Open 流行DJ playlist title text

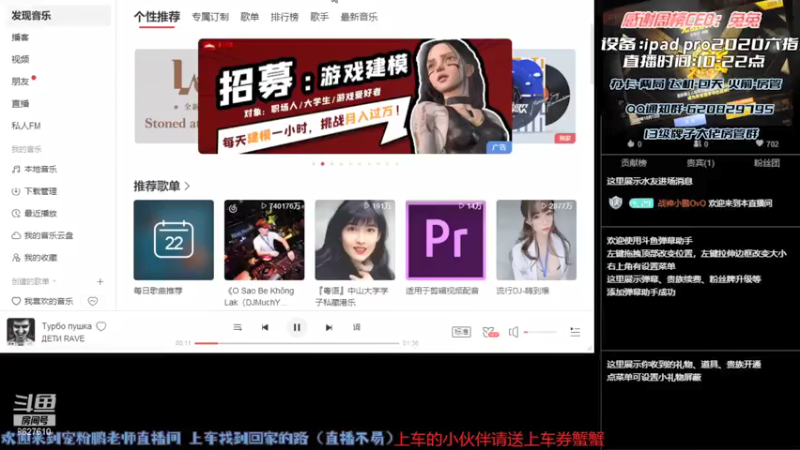523,291
